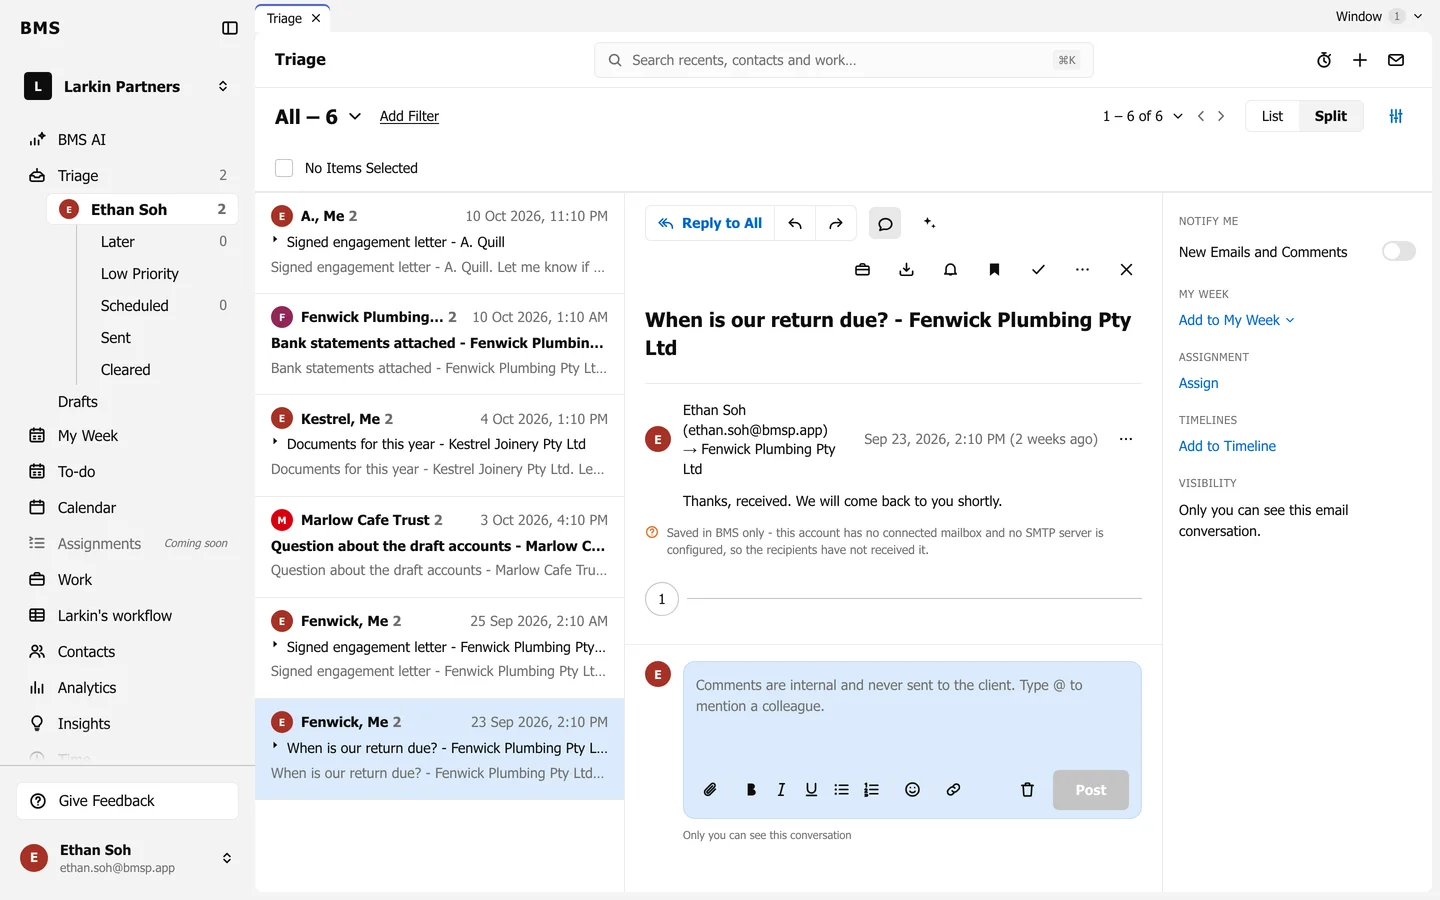Image resolution: width=1440 pixels, height=900 pixels.
Task: Click the plus icon to create new
Action: point(1360,60)
